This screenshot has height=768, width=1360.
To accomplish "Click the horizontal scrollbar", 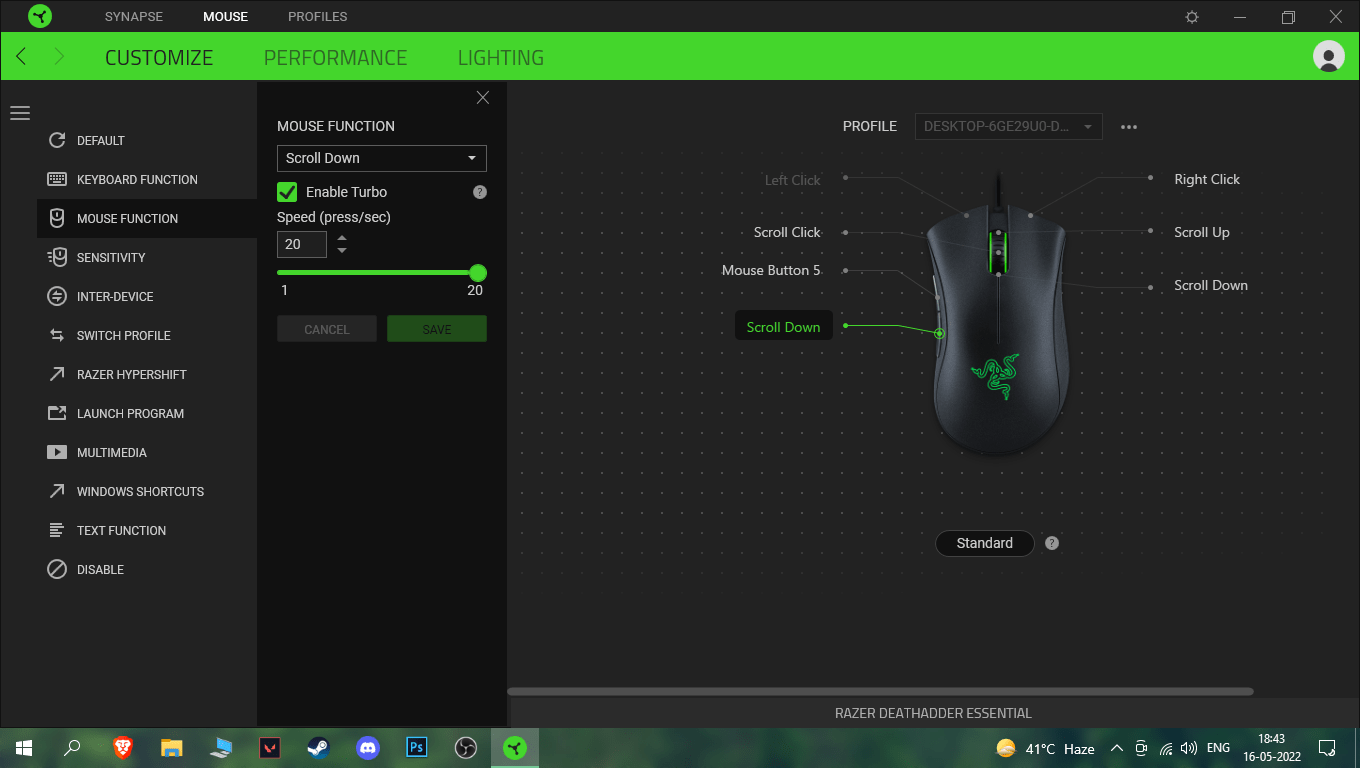I will 880,691.
